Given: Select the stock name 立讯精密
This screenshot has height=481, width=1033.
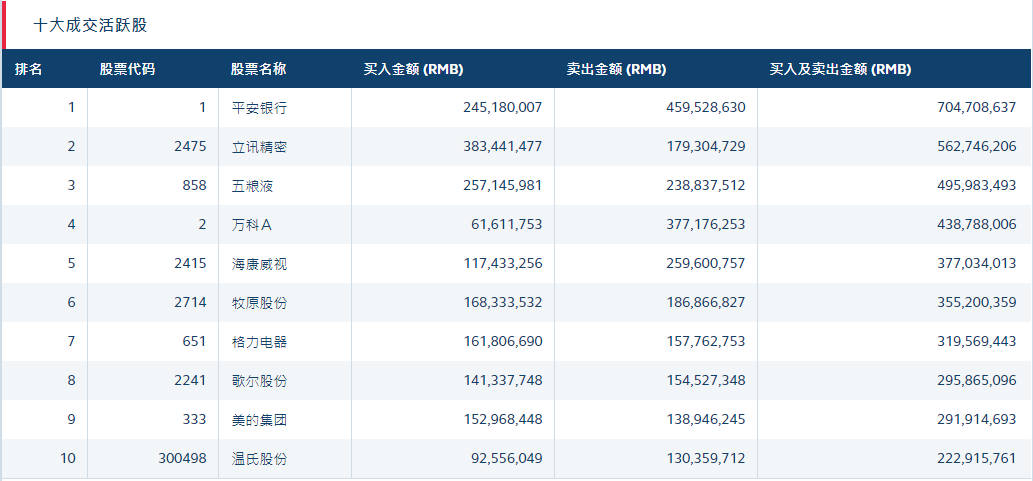Looking at the screenshot, I should tap(259, 147).
